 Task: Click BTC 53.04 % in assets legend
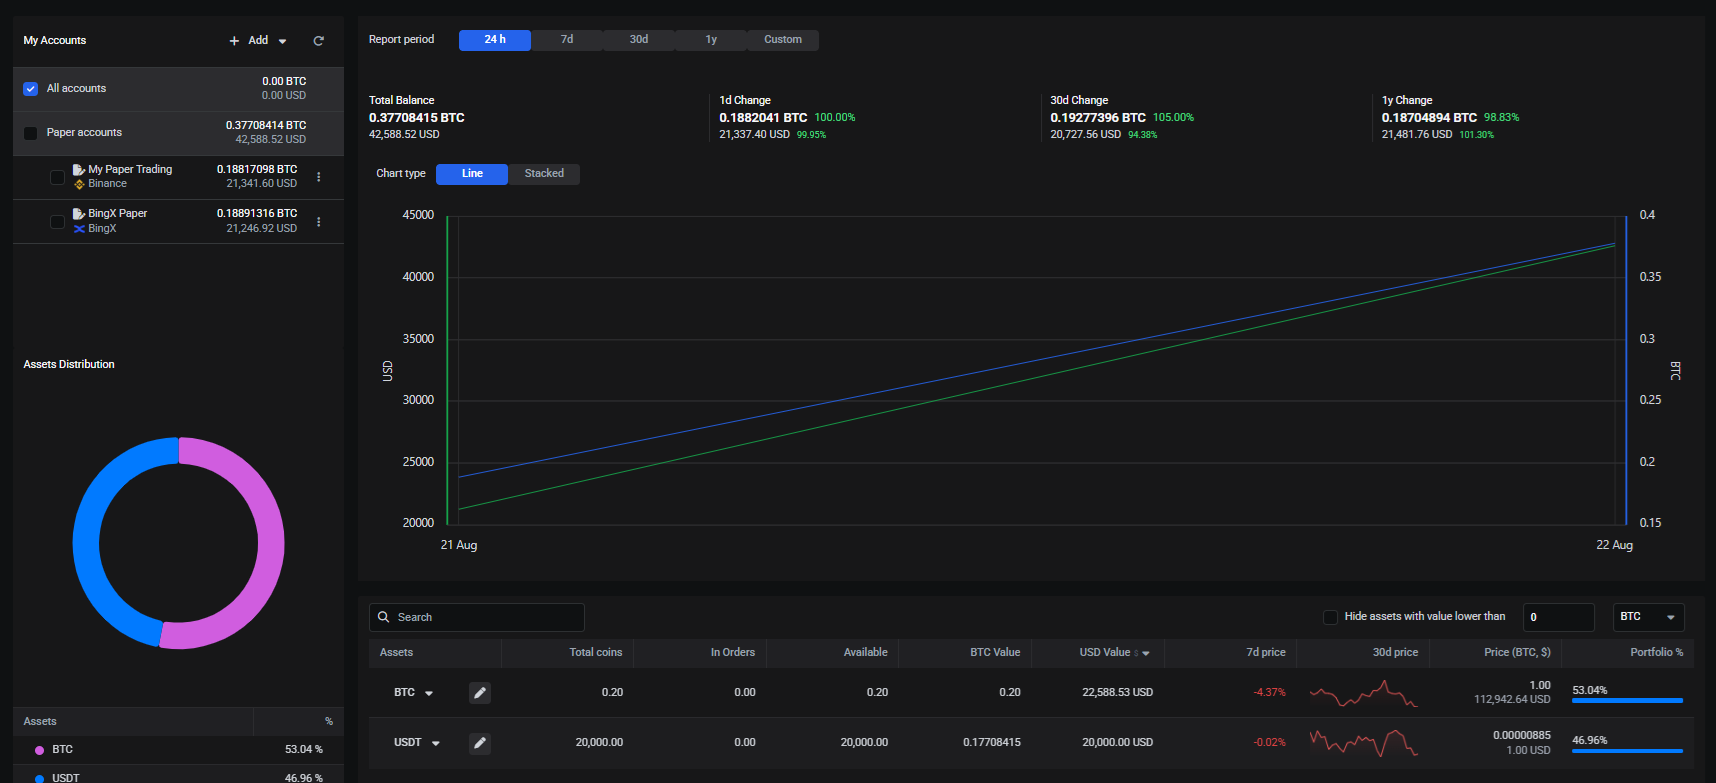(x=304, y=750)
